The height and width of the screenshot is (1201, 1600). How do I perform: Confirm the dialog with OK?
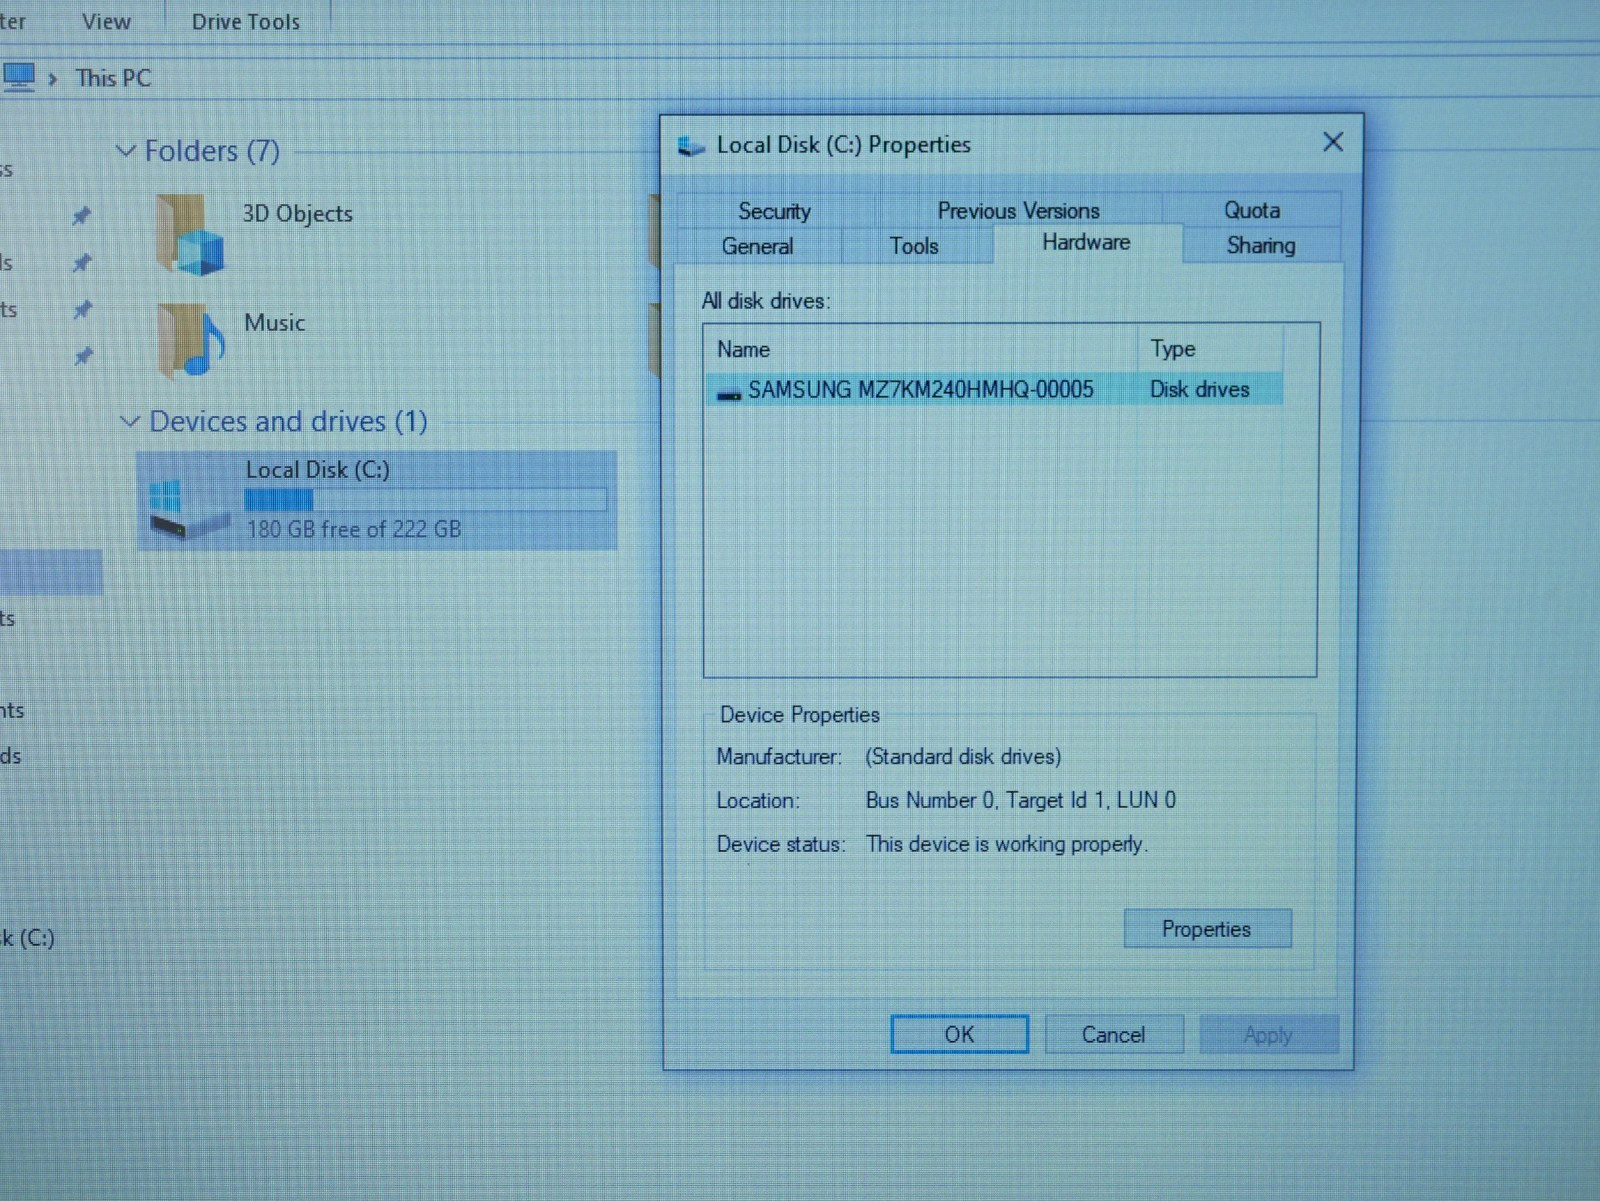point(959,1035)
